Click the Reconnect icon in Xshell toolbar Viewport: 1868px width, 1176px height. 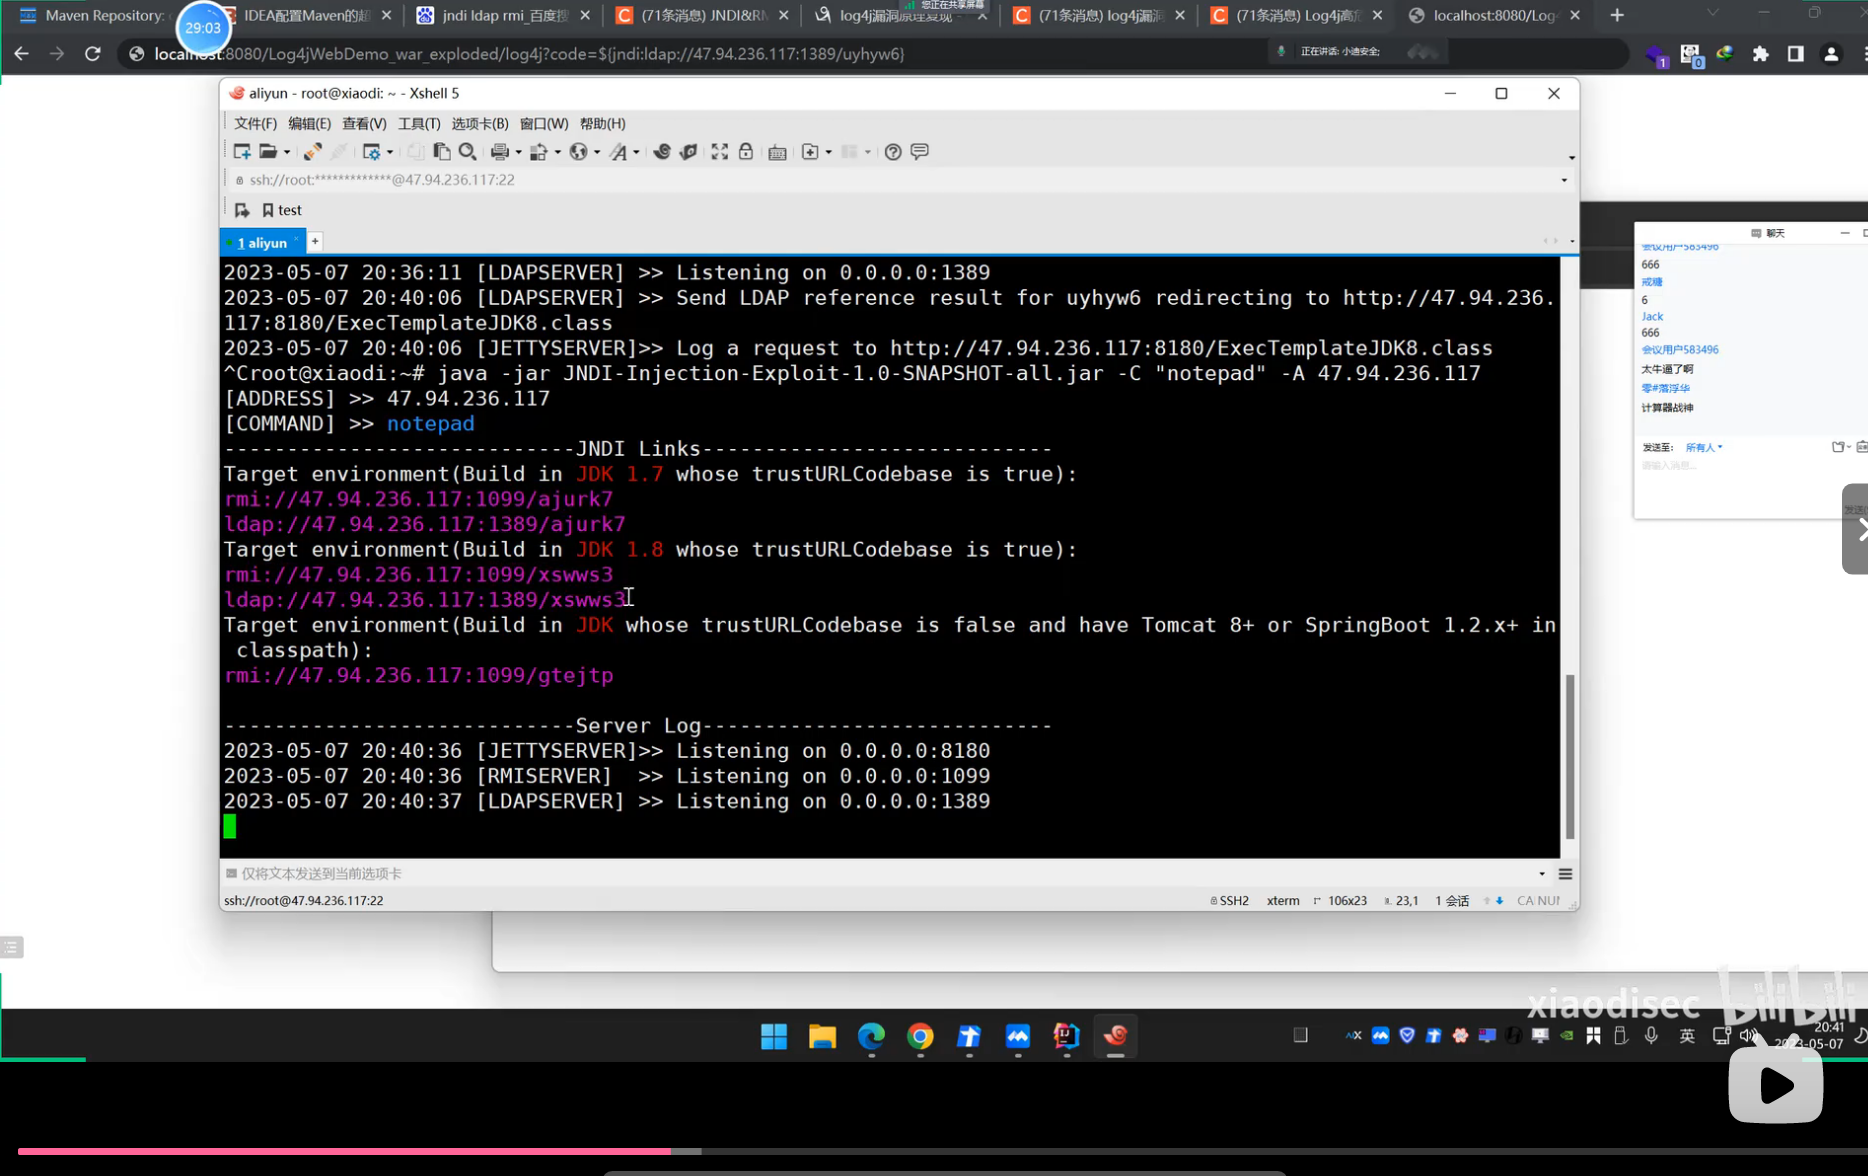pos(313,151)
